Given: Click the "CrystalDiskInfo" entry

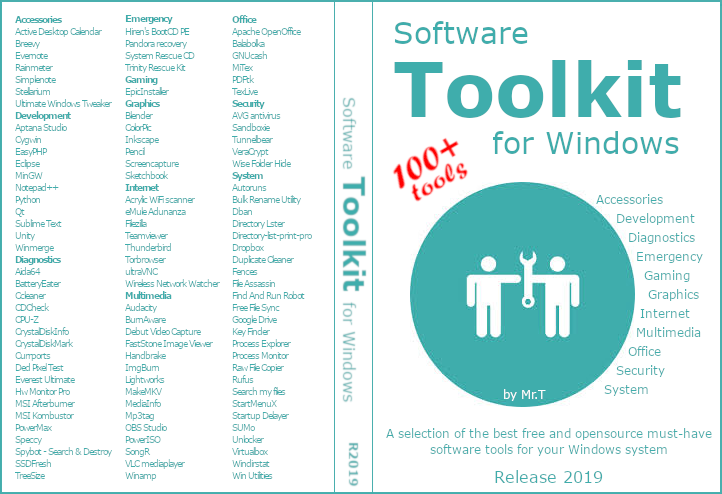Looking at the screenshot, I should pyautogui.click(x=42, y=332).
